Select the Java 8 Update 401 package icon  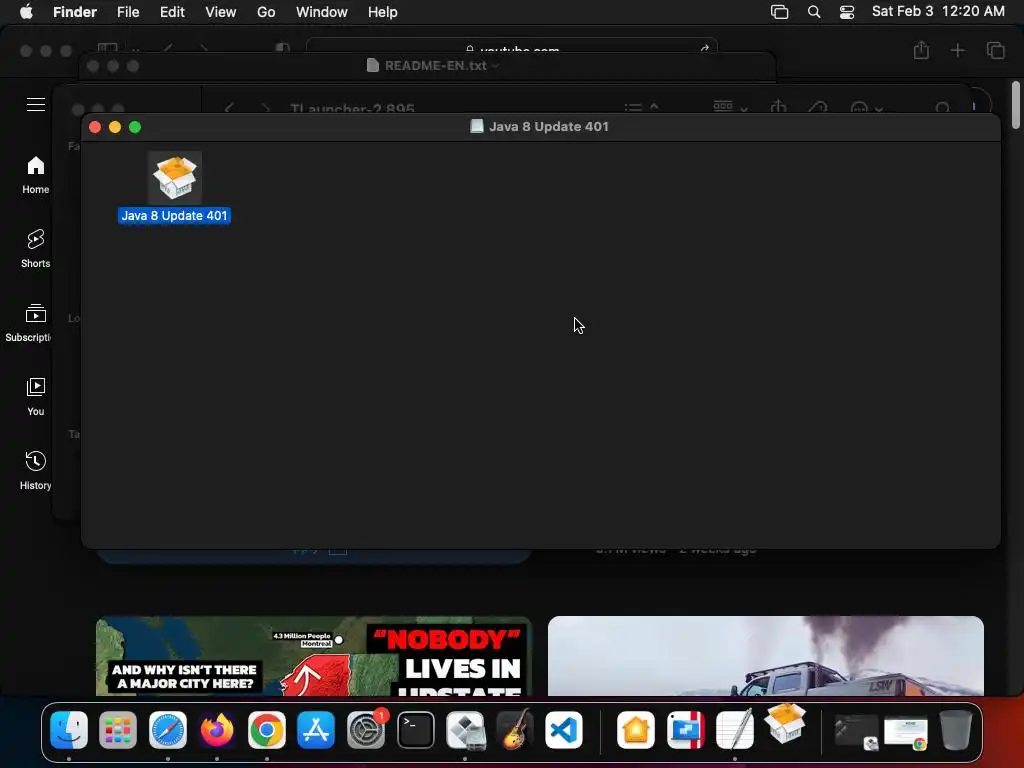coord(174,178)
